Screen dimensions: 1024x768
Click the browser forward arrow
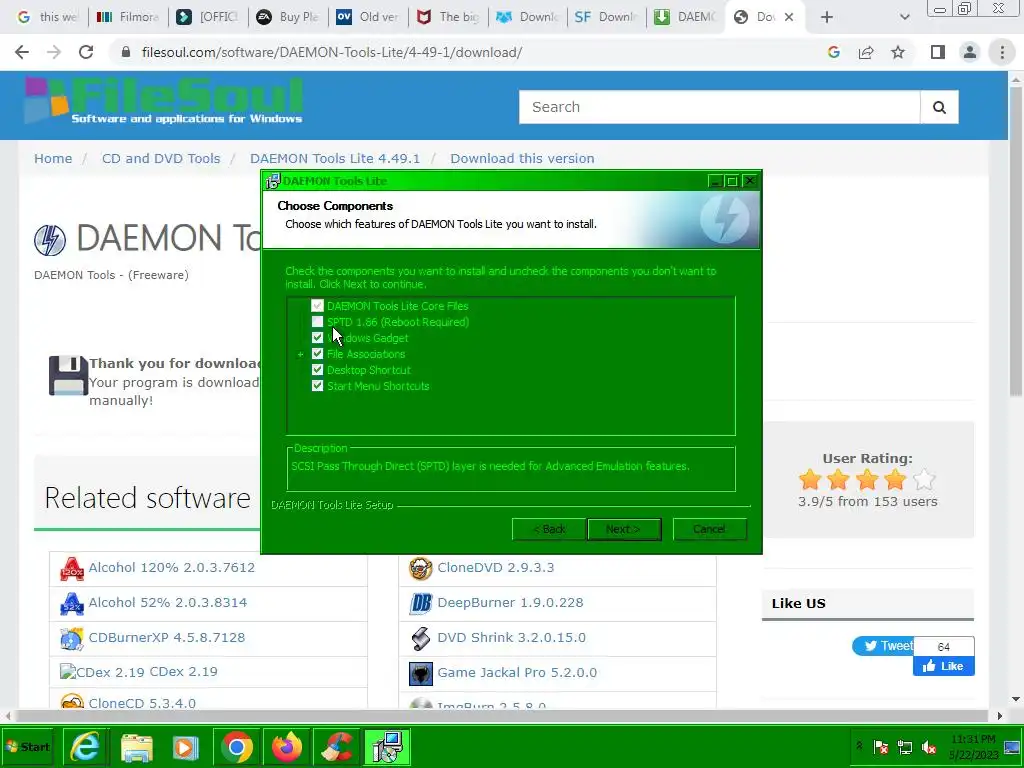tap(54, 52)
